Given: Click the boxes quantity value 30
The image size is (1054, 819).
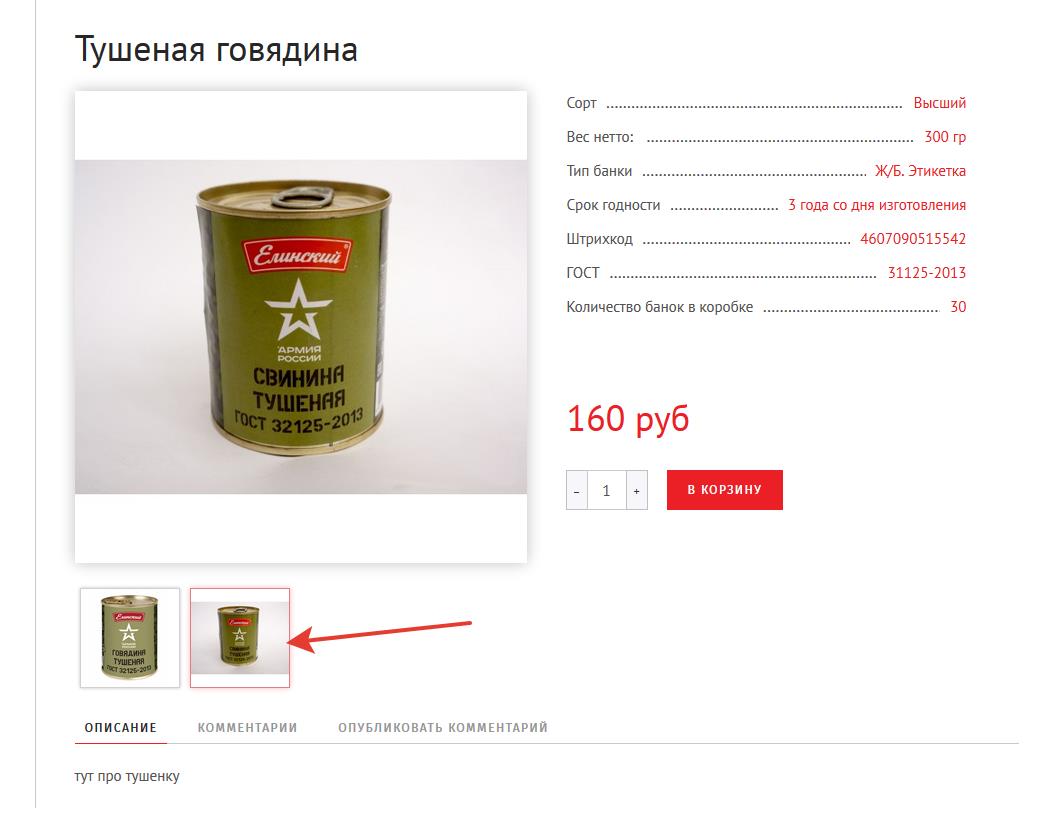Looking at the screenshot, I should [x=958, y=307].
